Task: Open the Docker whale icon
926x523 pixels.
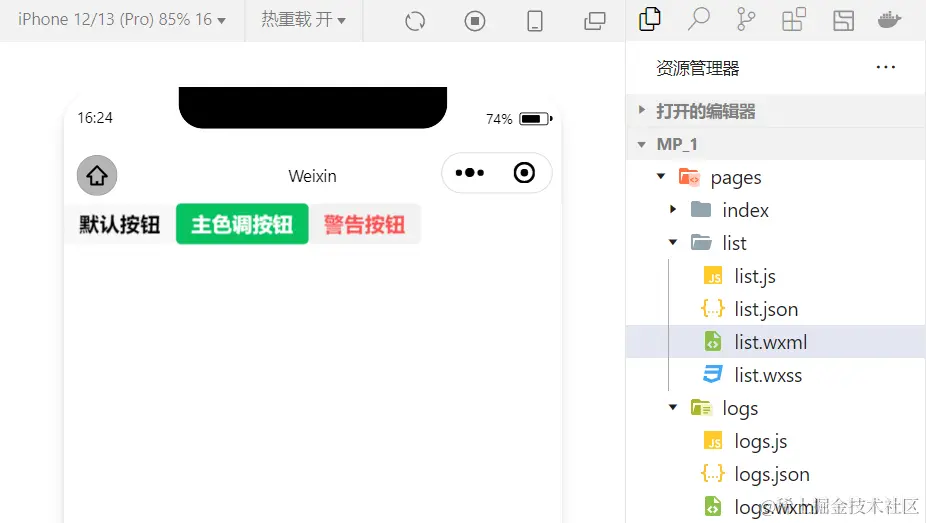Action: pos(889,20)
